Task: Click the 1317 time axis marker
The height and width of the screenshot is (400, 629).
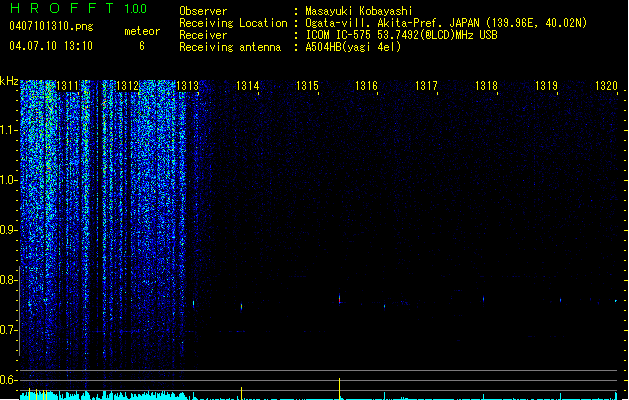Action: 426,86
